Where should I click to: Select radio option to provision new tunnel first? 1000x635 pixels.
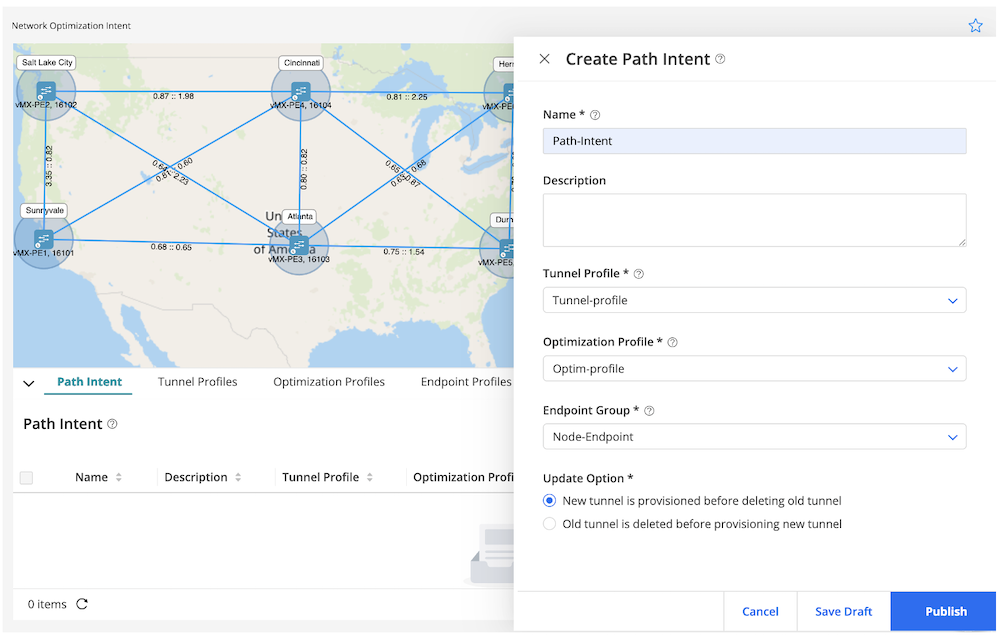[x=549, y=500]
